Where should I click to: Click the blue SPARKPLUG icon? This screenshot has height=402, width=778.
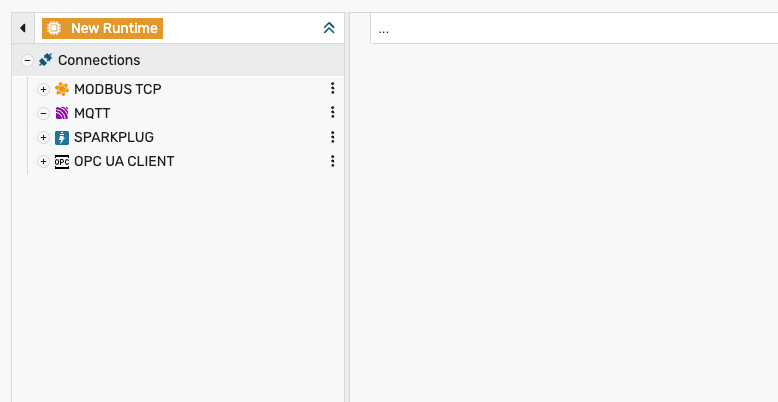click(62, 137)
